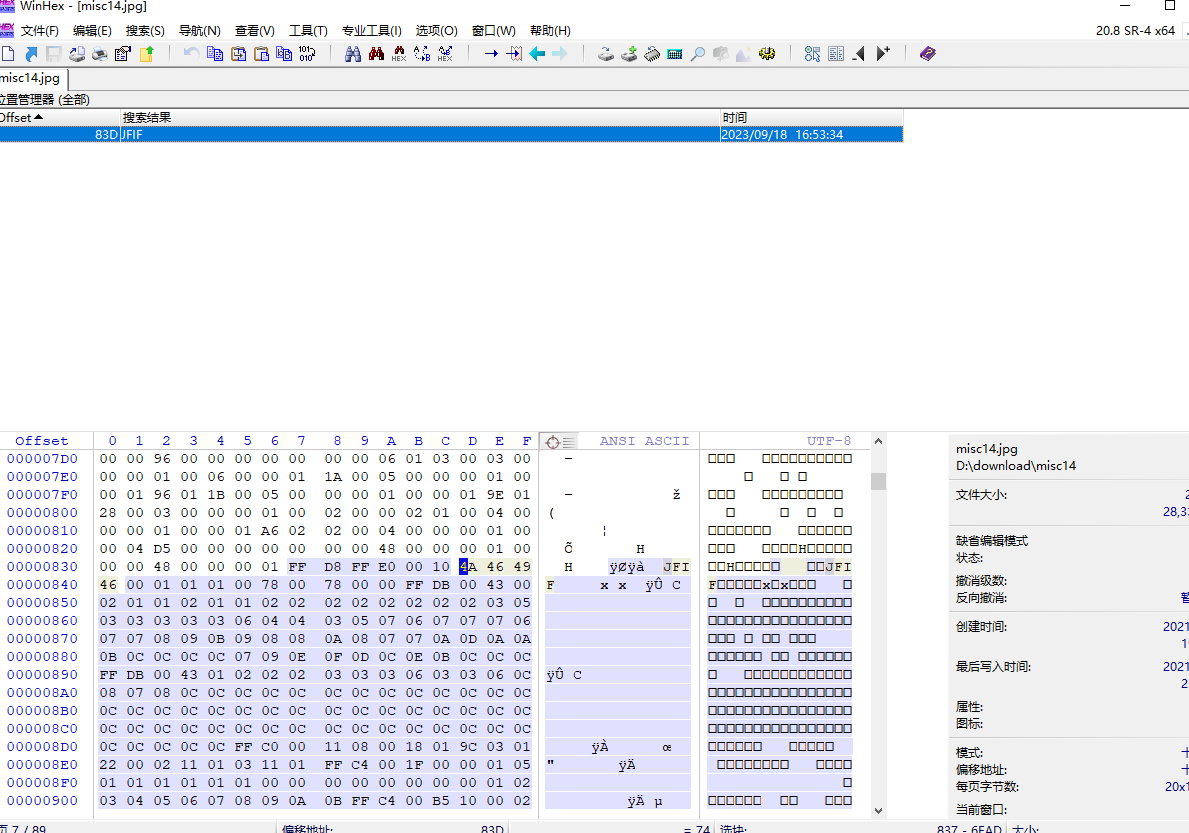1189x833 pixels.
Task: Click the printer icon in toolbar
Action: pyautogui.click(x=100, y=54)
